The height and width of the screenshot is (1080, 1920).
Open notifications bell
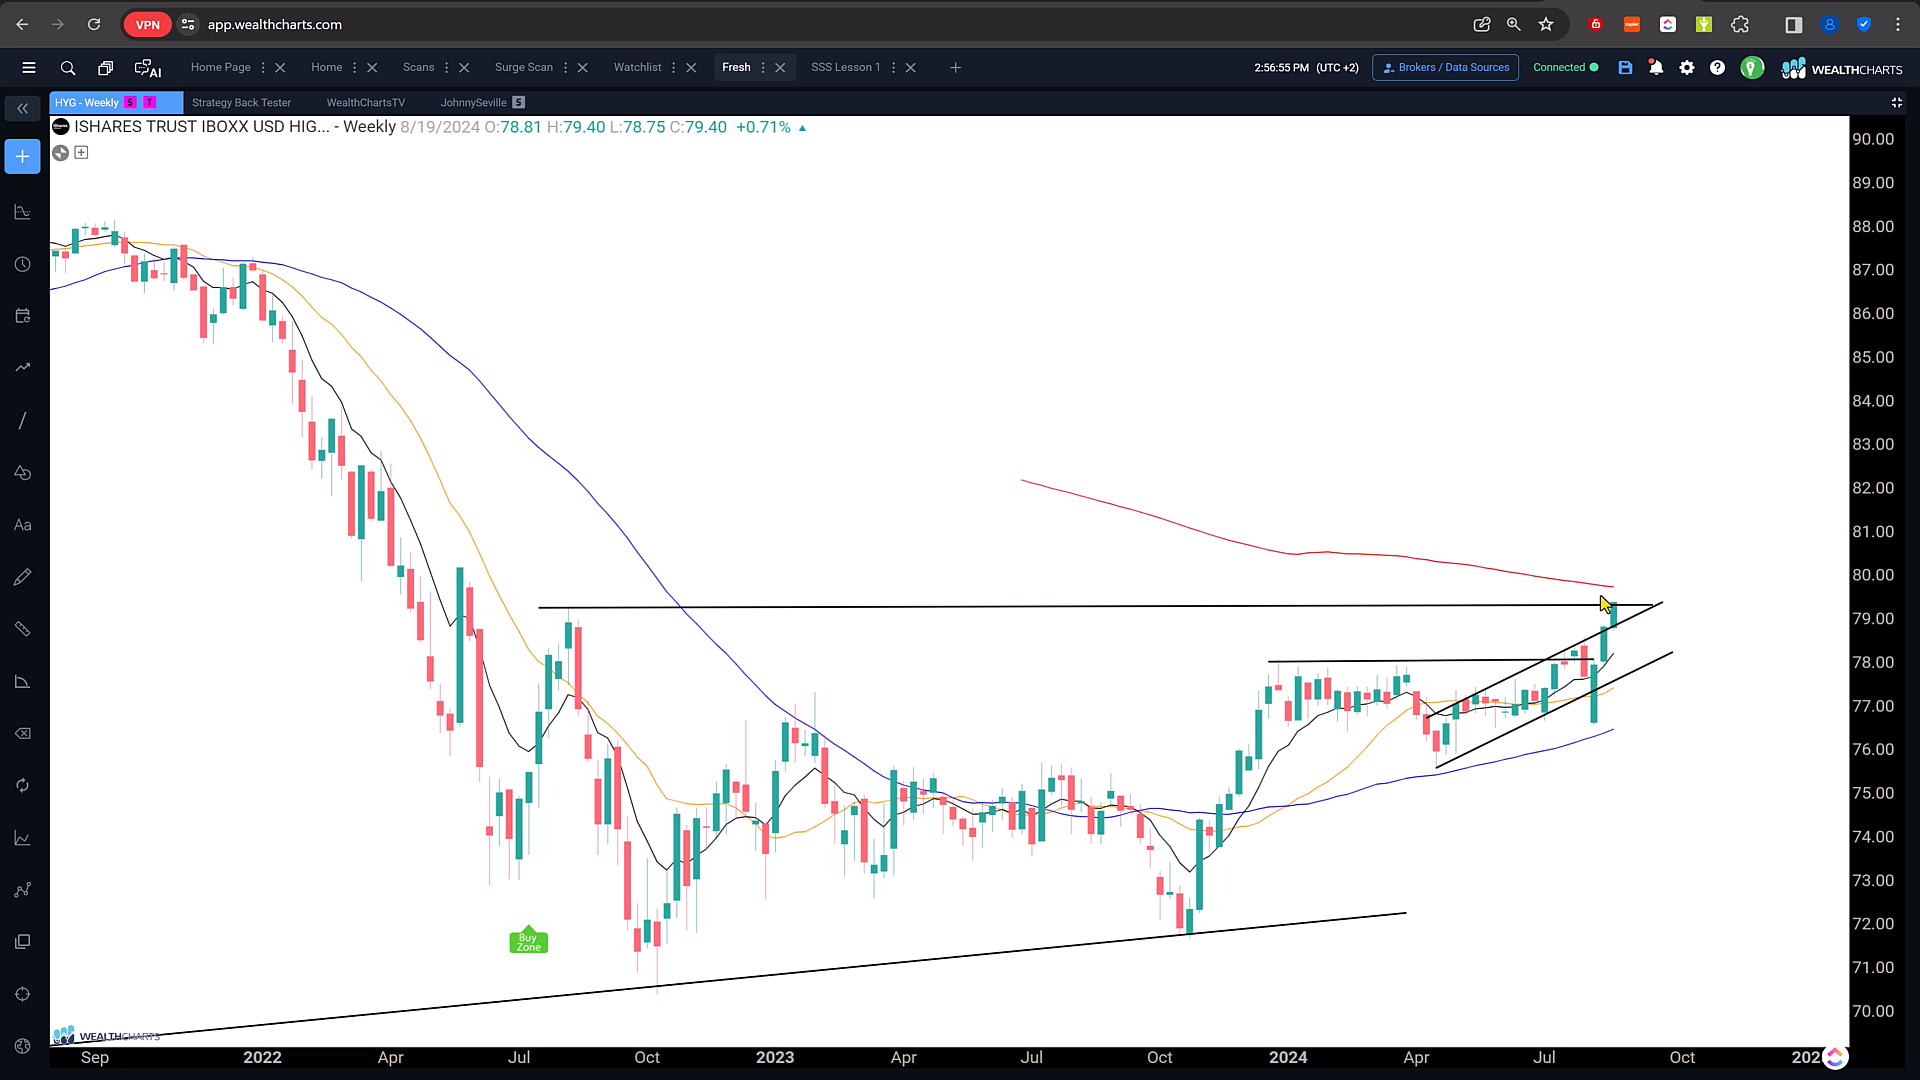[x=1656, y=68]
